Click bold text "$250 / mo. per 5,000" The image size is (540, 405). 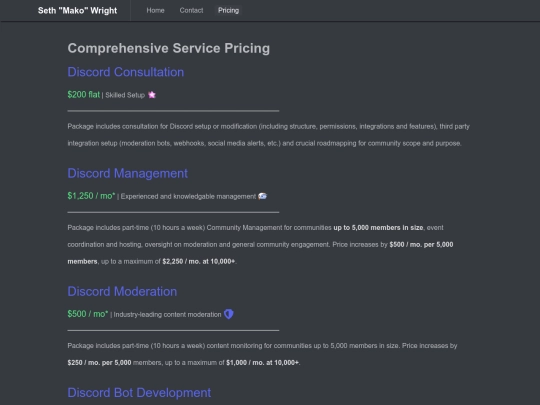100,363
